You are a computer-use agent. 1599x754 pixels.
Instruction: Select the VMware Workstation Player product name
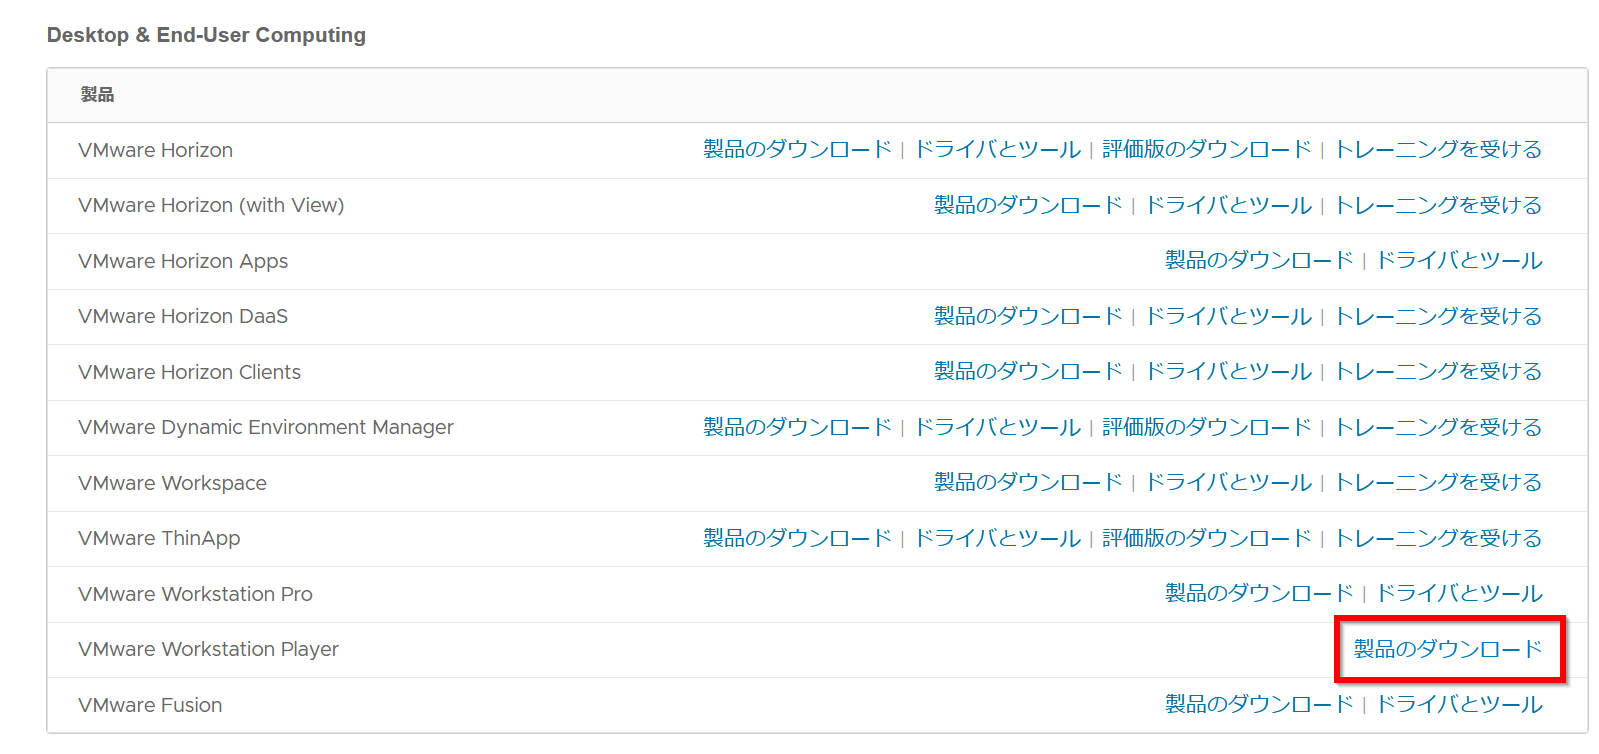(x=208, y=649)
